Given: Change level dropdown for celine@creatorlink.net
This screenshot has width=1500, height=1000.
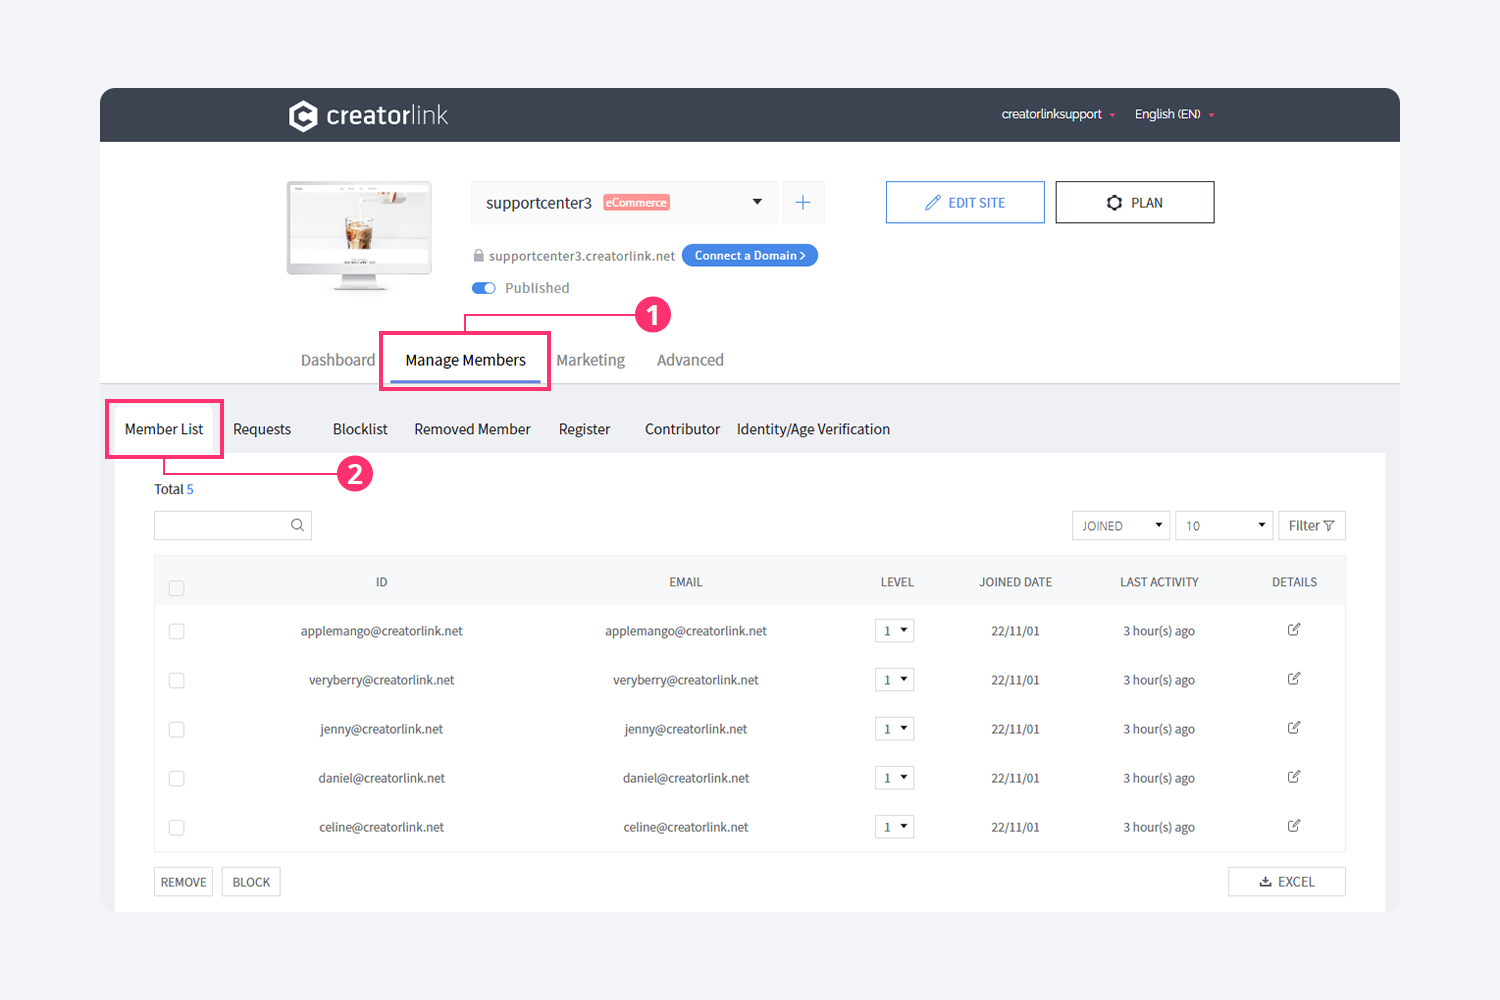Looking at the screenshot, I should 895,827.
